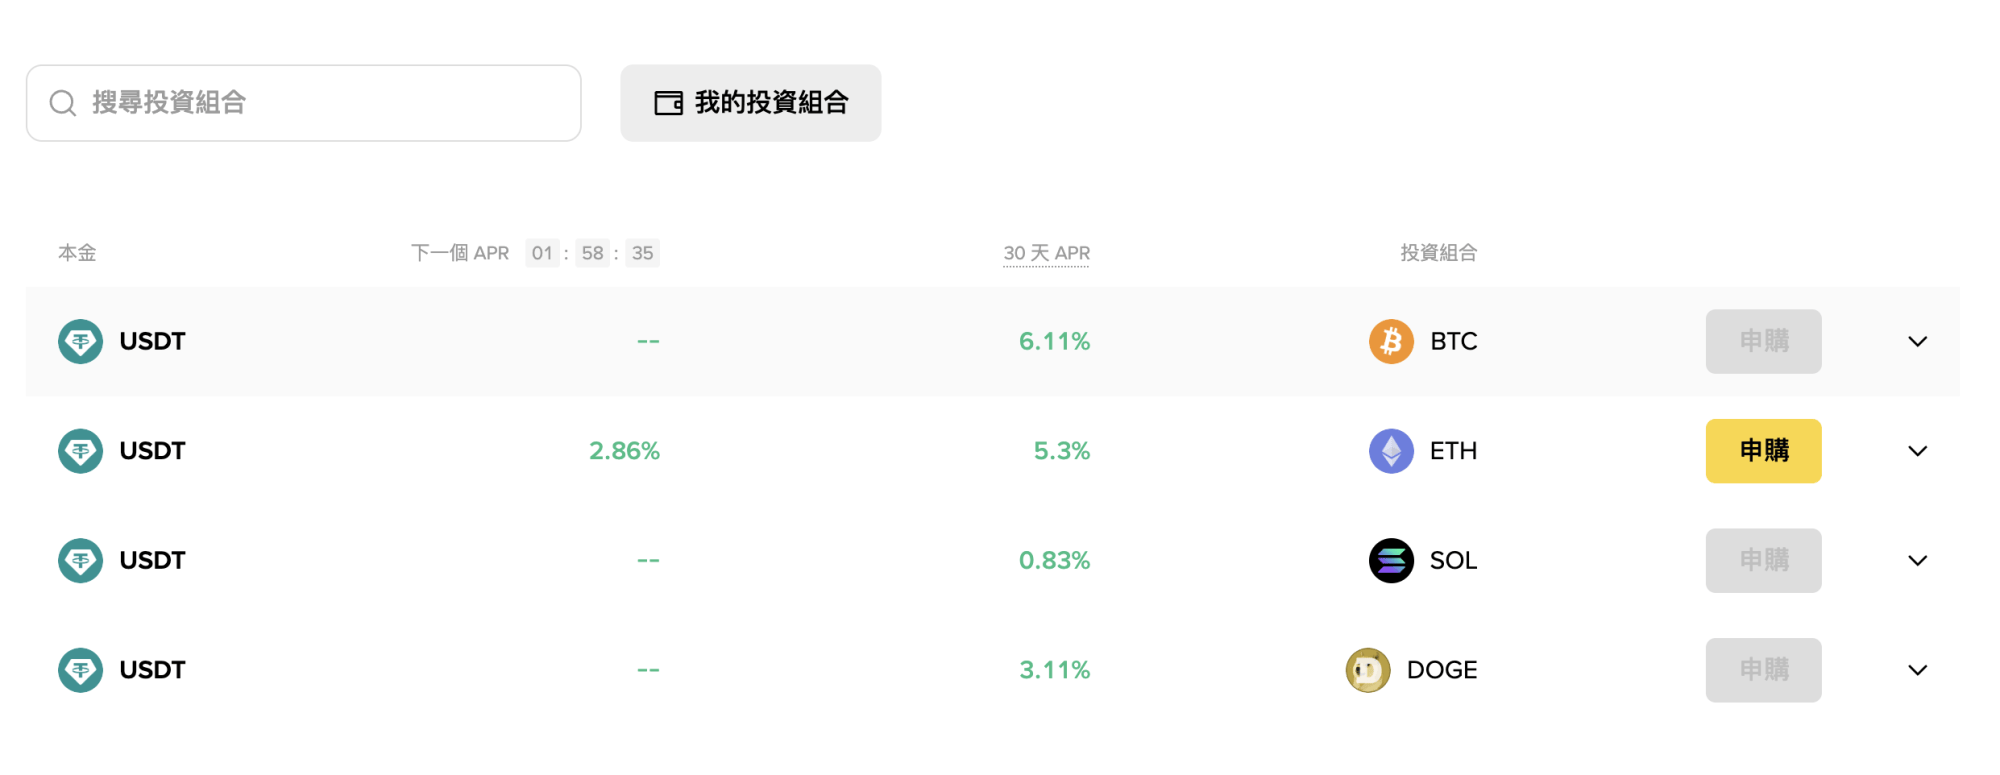
Task: Click the Dogecoin (DOGE) coin icon
Action: [x=1368, y=670]
